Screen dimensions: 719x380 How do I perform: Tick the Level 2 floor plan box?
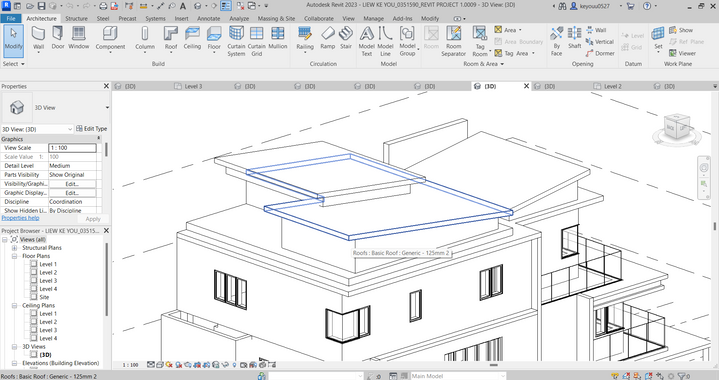33,272
